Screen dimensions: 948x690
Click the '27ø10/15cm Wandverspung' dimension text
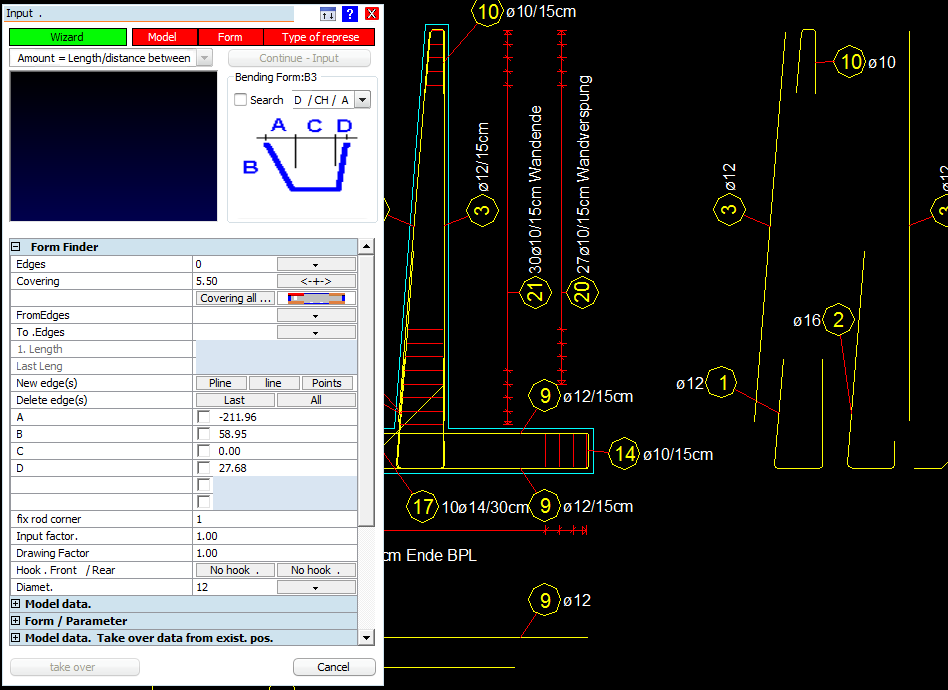pos(582,175)
